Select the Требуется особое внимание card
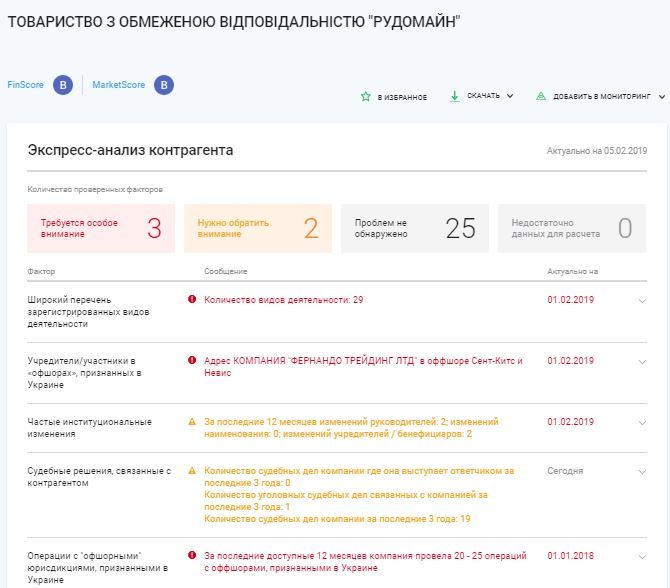This screenshot has height=588, width=670. point(101,228)
